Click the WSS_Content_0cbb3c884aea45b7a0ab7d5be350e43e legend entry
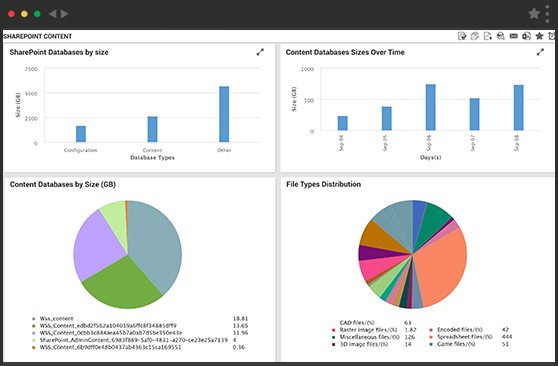The image size is (558, 366). click(x=111, y=333)
